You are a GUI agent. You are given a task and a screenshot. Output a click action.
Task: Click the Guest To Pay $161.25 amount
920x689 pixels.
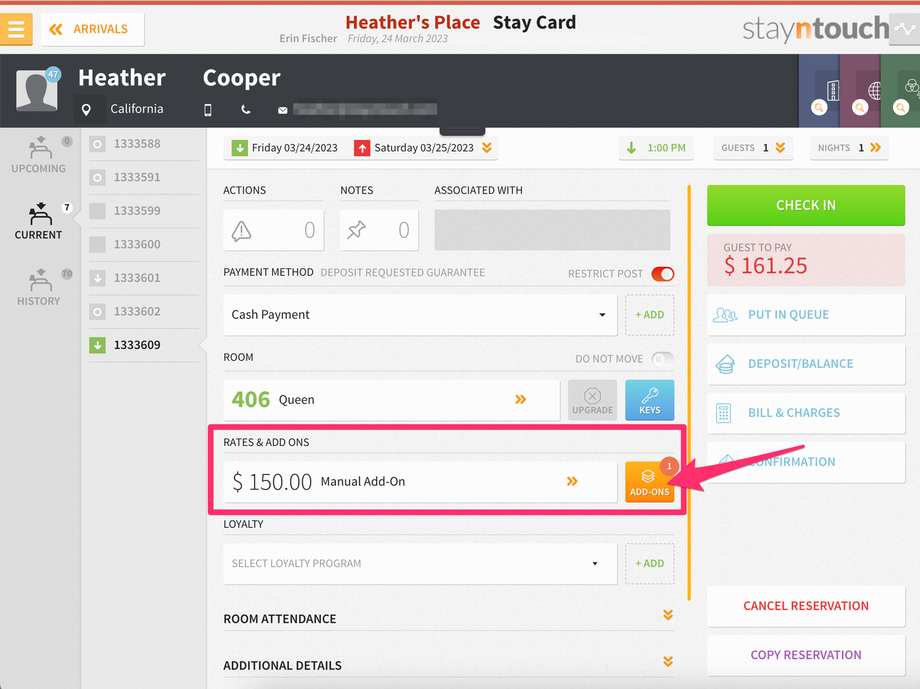click(806, 260)
